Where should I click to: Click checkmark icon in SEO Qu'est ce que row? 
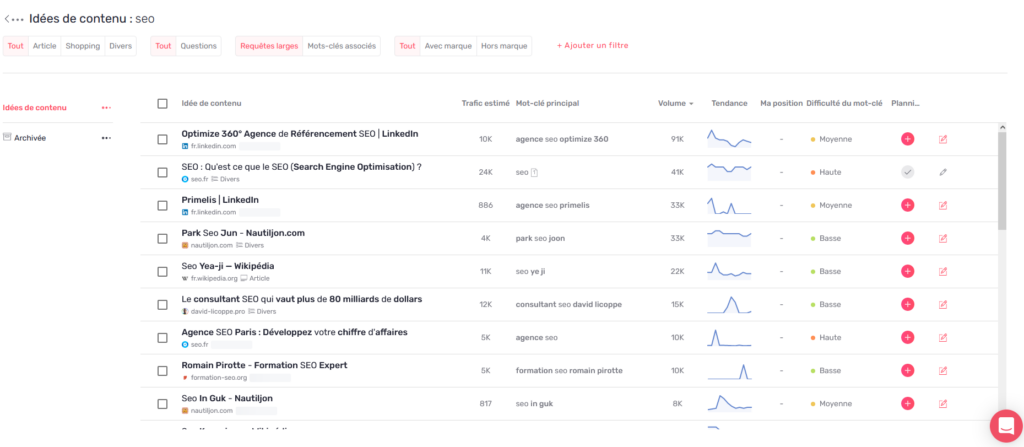907,172
